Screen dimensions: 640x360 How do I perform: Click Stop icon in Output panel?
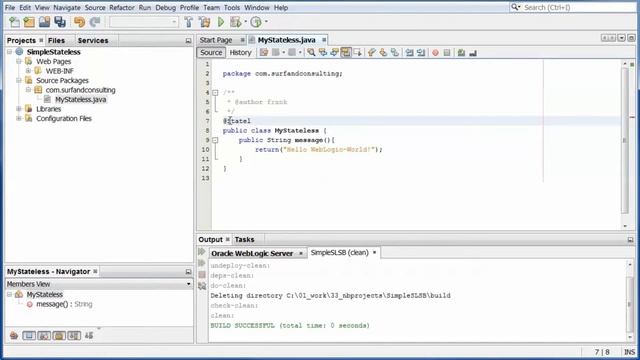click(x=202, y=275)
